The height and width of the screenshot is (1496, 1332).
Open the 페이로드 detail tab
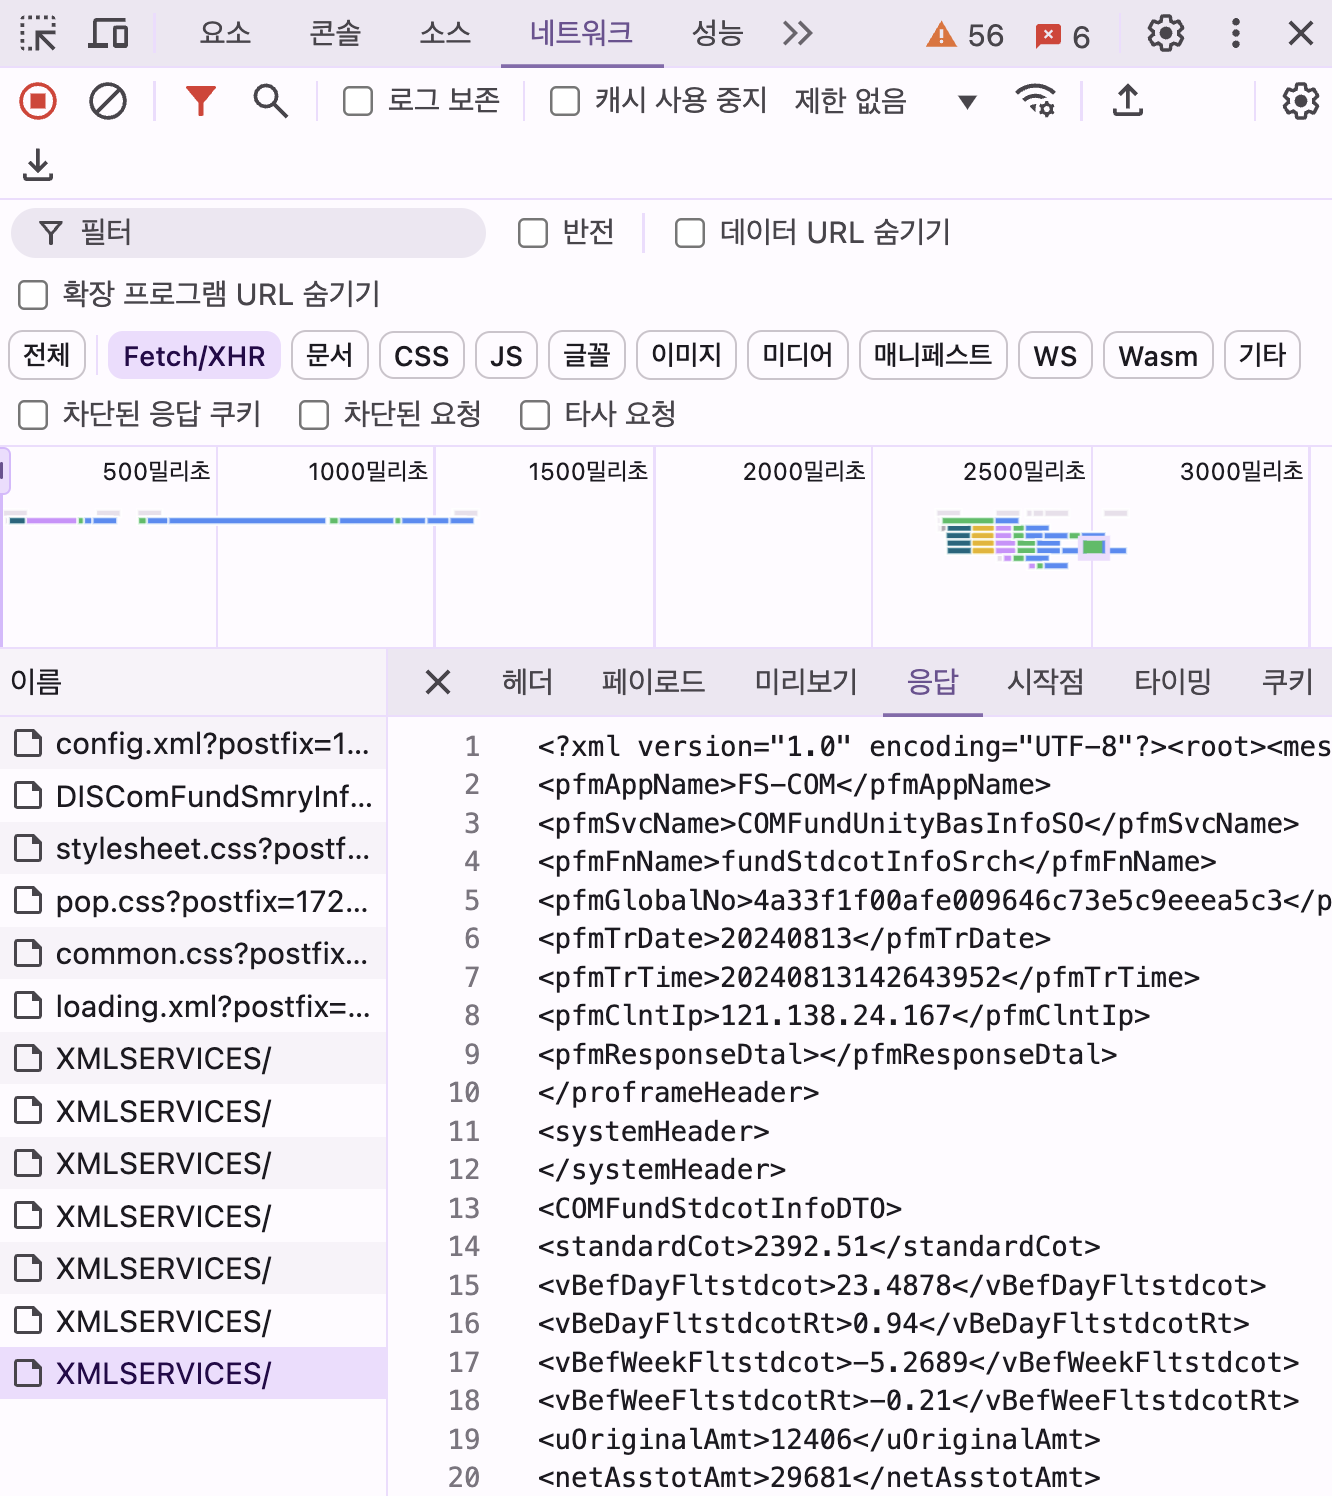[x=653, y=682]
